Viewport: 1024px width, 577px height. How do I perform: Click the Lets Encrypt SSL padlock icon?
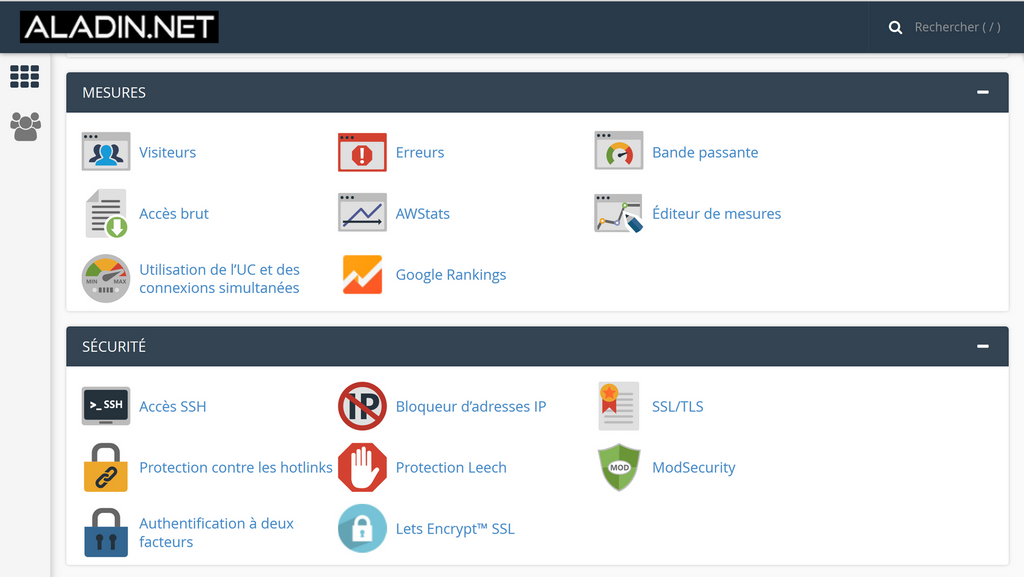[362, 529]
